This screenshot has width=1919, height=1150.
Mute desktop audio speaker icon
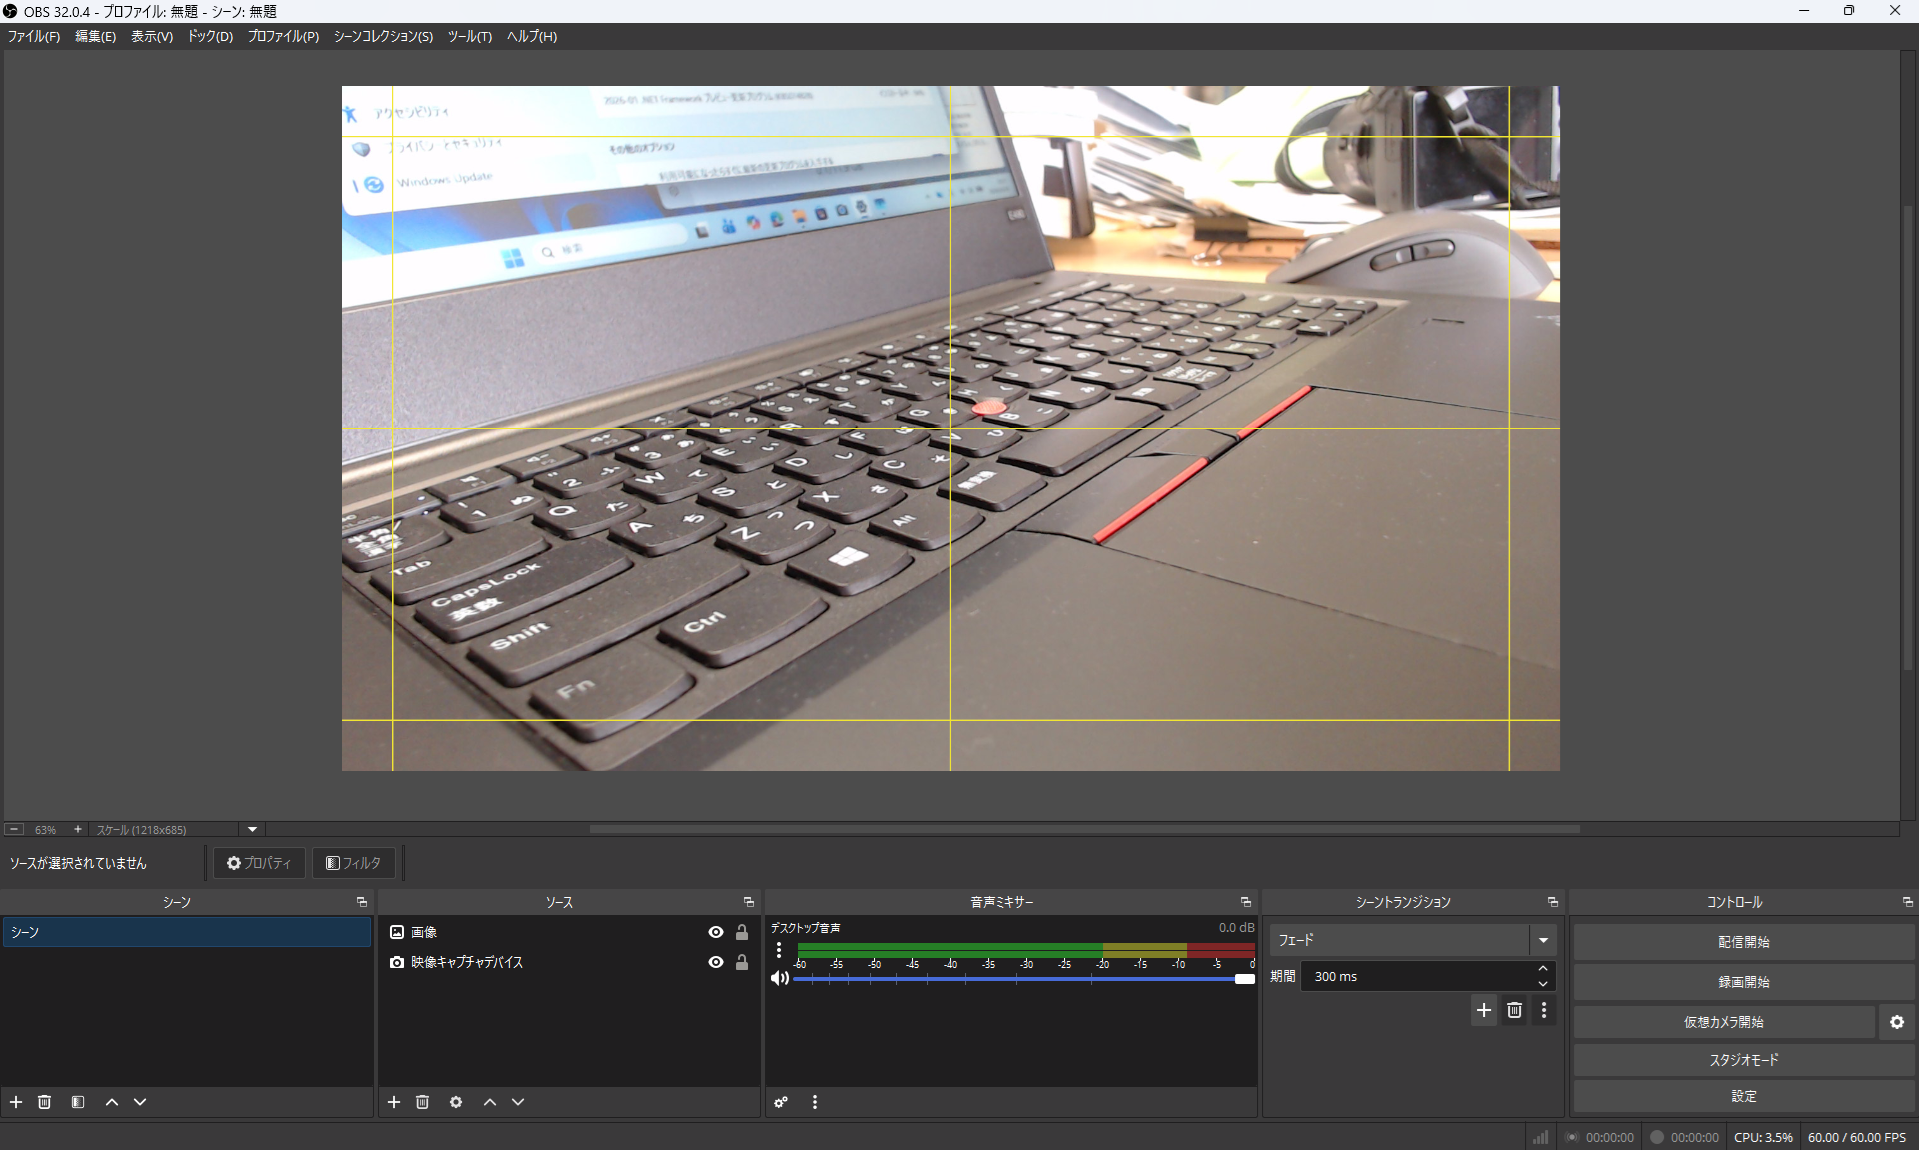point(780,978)
